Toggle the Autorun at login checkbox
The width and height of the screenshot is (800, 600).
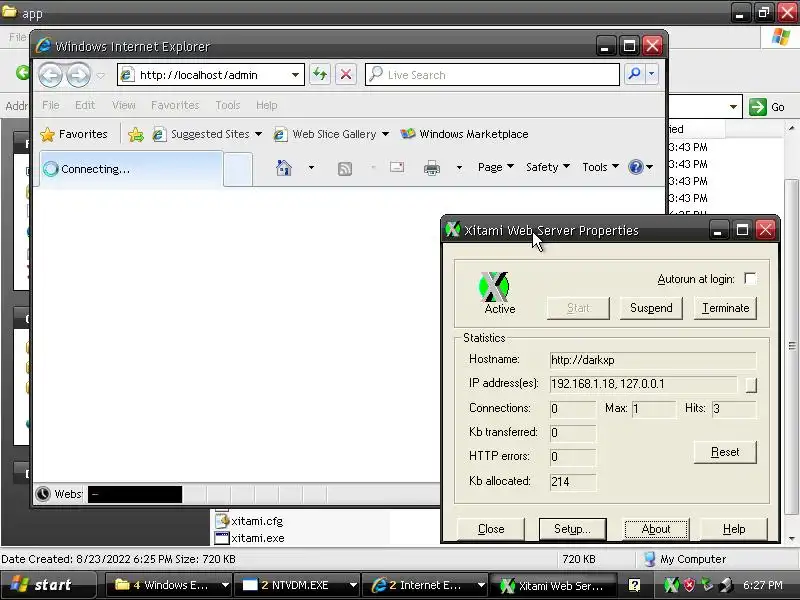click(750, 279)
